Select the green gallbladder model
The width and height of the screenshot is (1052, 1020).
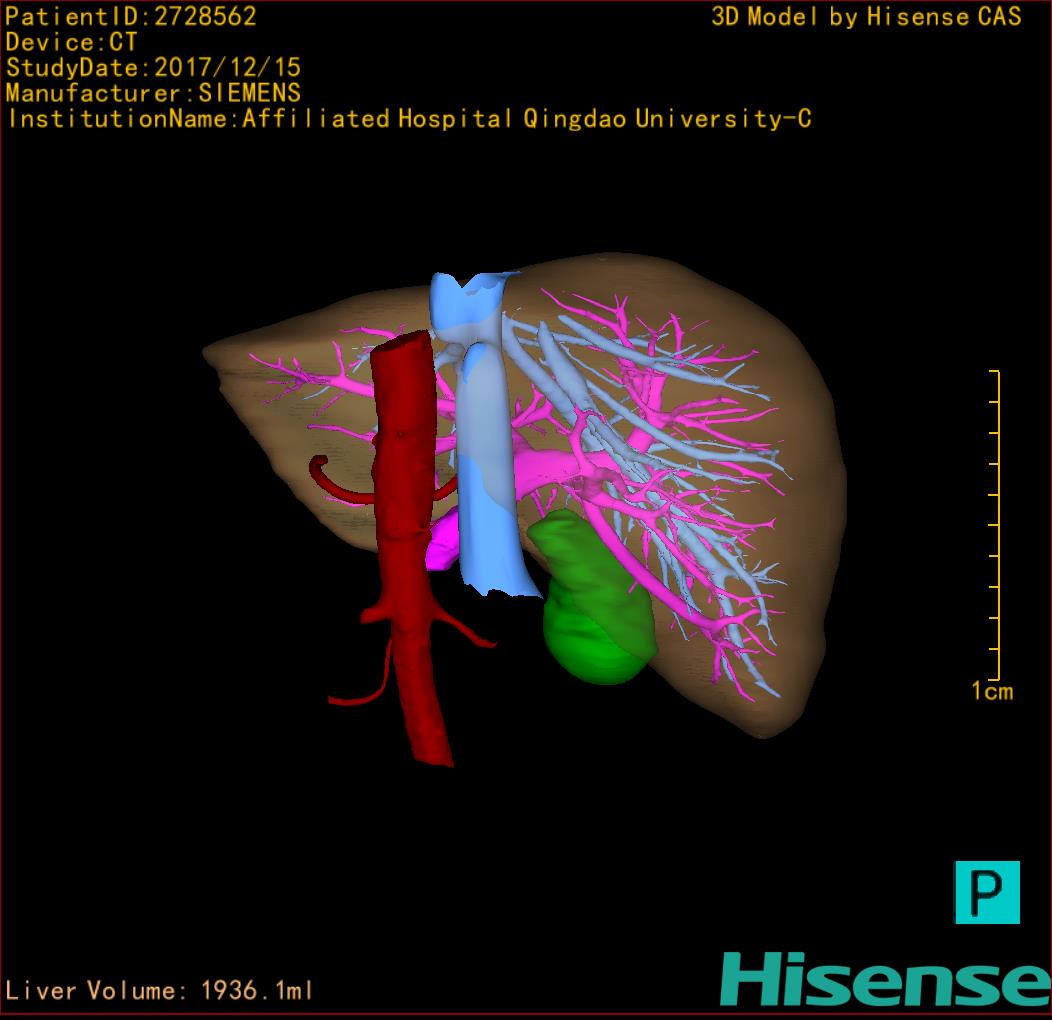click(x=593, y=597)
